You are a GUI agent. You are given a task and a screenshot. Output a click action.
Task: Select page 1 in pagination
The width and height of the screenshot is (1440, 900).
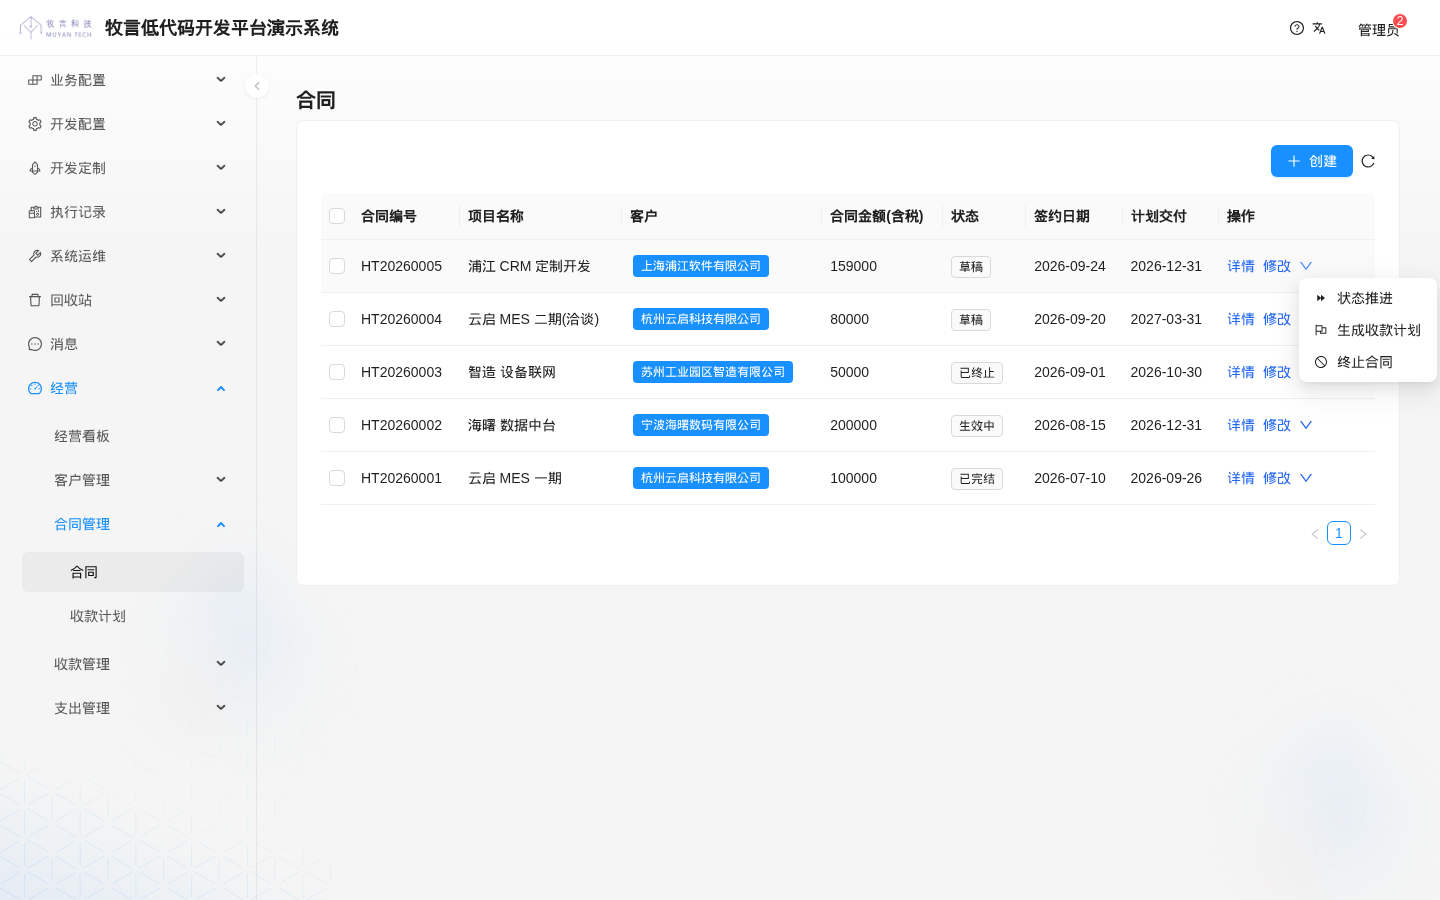(1339, 533)
